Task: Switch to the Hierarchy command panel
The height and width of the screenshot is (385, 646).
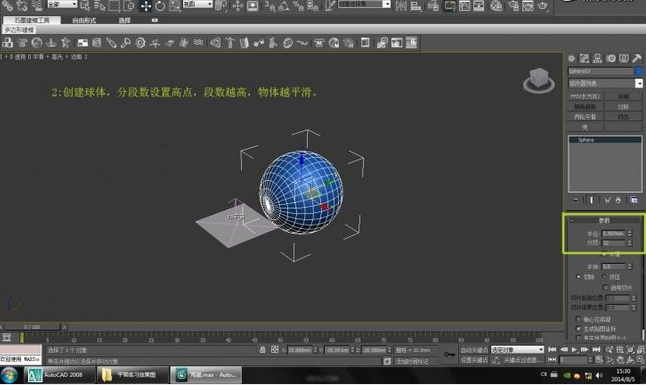Action: point(597,59)
